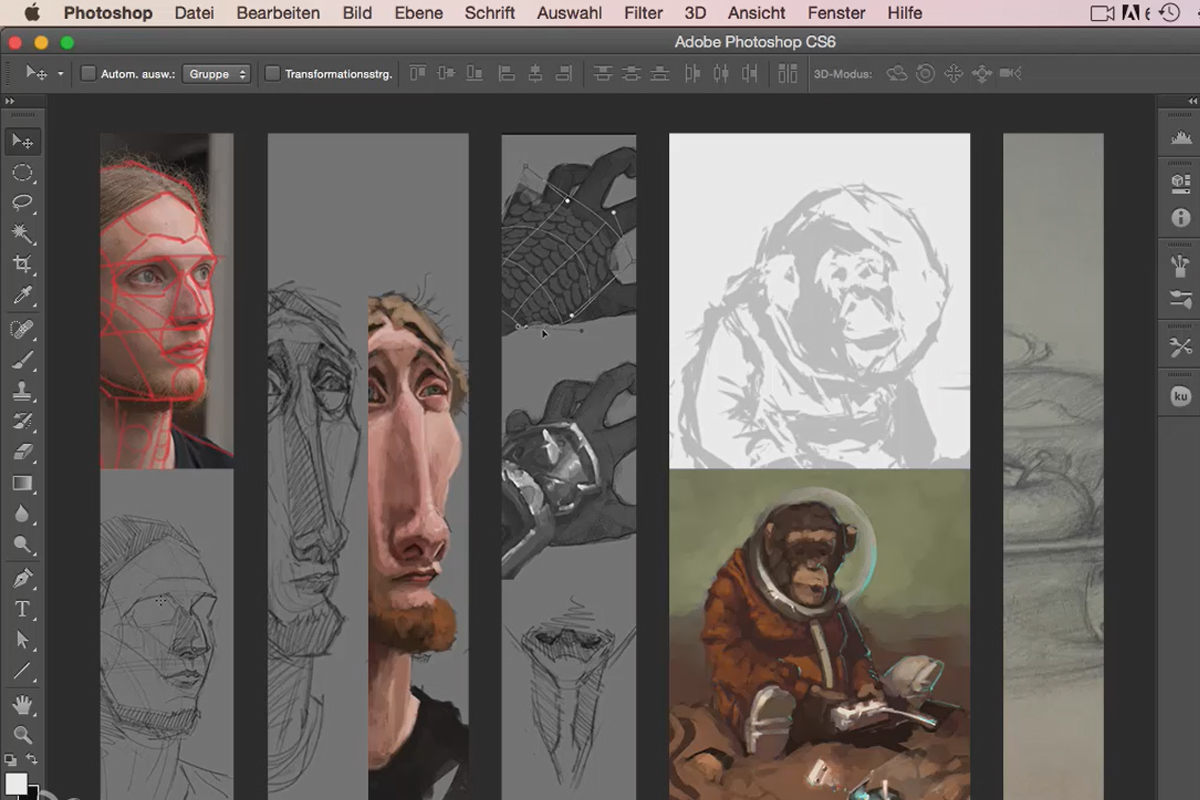Collapse the right panel dock
The image size is (1200, 800).
pos(1191,101)
